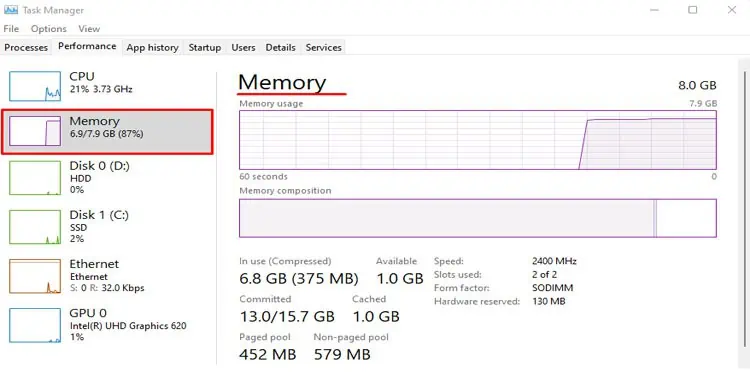Viewport: 750px width, 375px height.
Task: Click the vertical scrollbar on the right
Action: 744,208
